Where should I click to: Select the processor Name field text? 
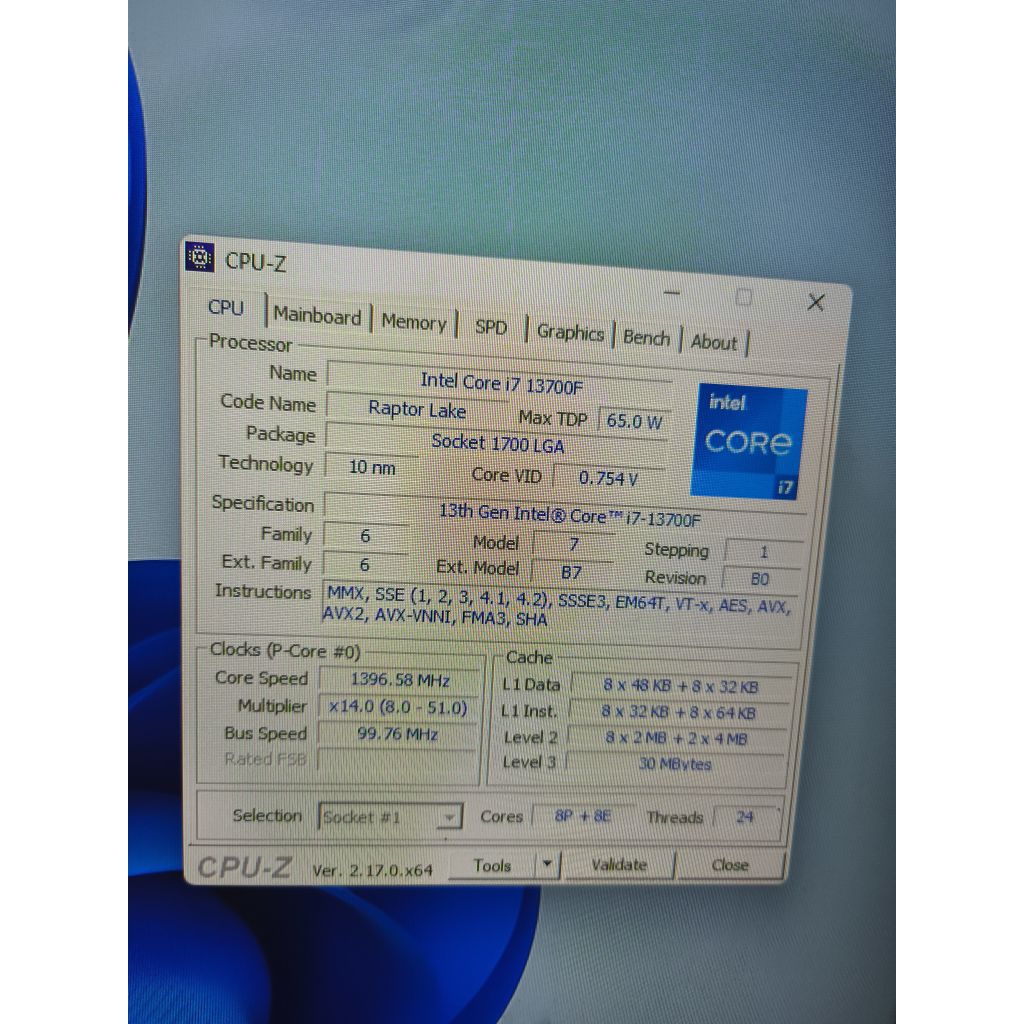coord(497,381)
